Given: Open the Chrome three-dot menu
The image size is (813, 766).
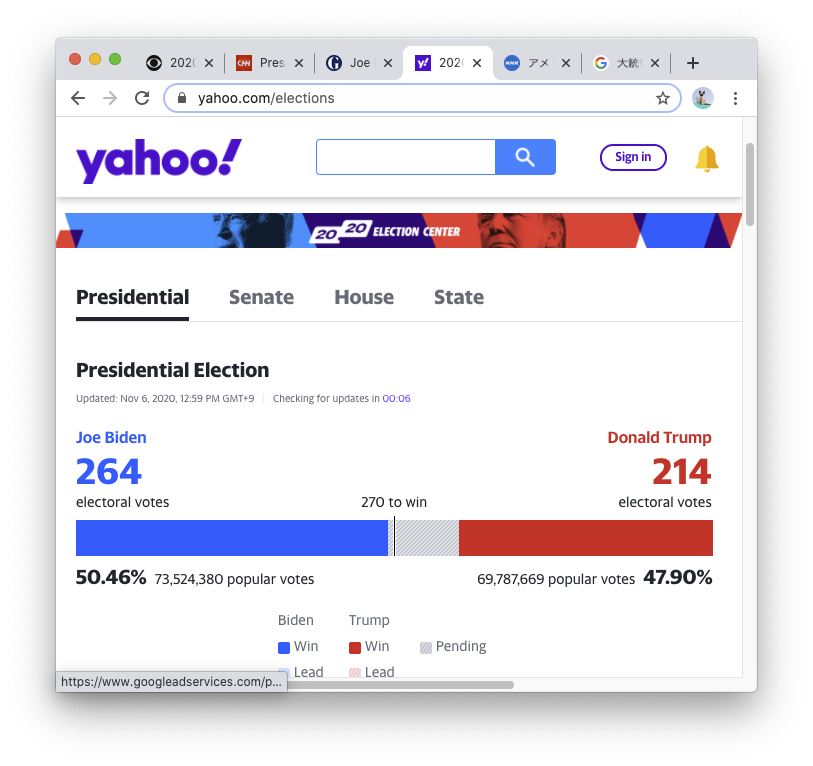Looking at the screenshot, I should pos(735,98).
